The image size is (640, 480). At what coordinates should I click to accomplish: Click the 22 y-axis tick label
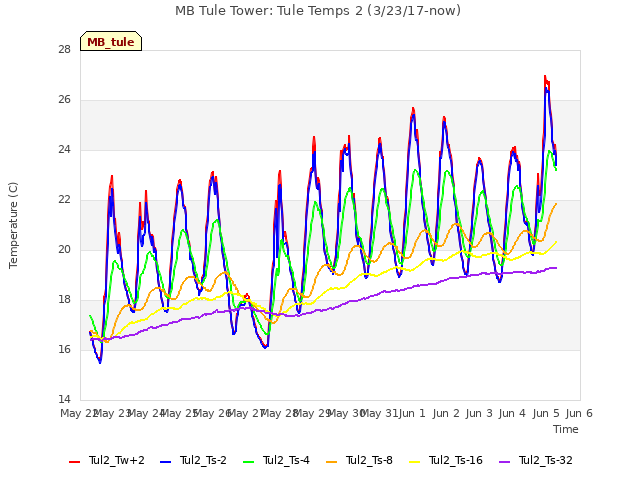click(x=64, y=200)
